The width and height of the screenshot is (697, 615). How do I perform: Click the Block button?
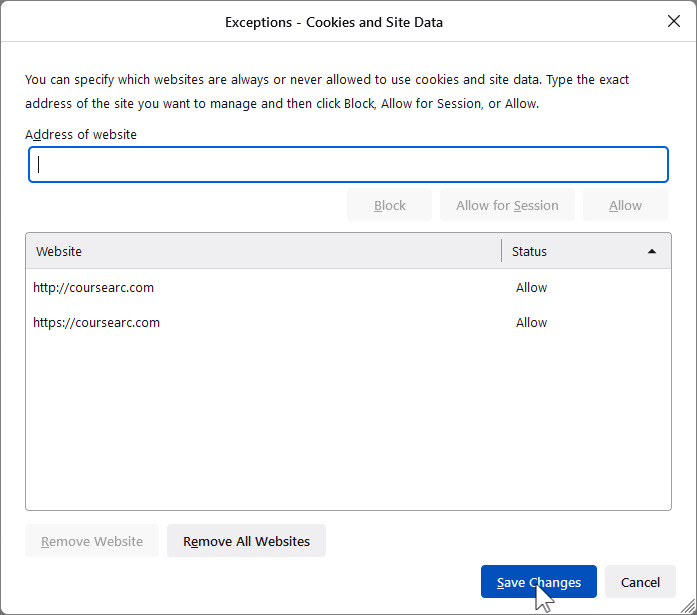[x=389, y=205]
